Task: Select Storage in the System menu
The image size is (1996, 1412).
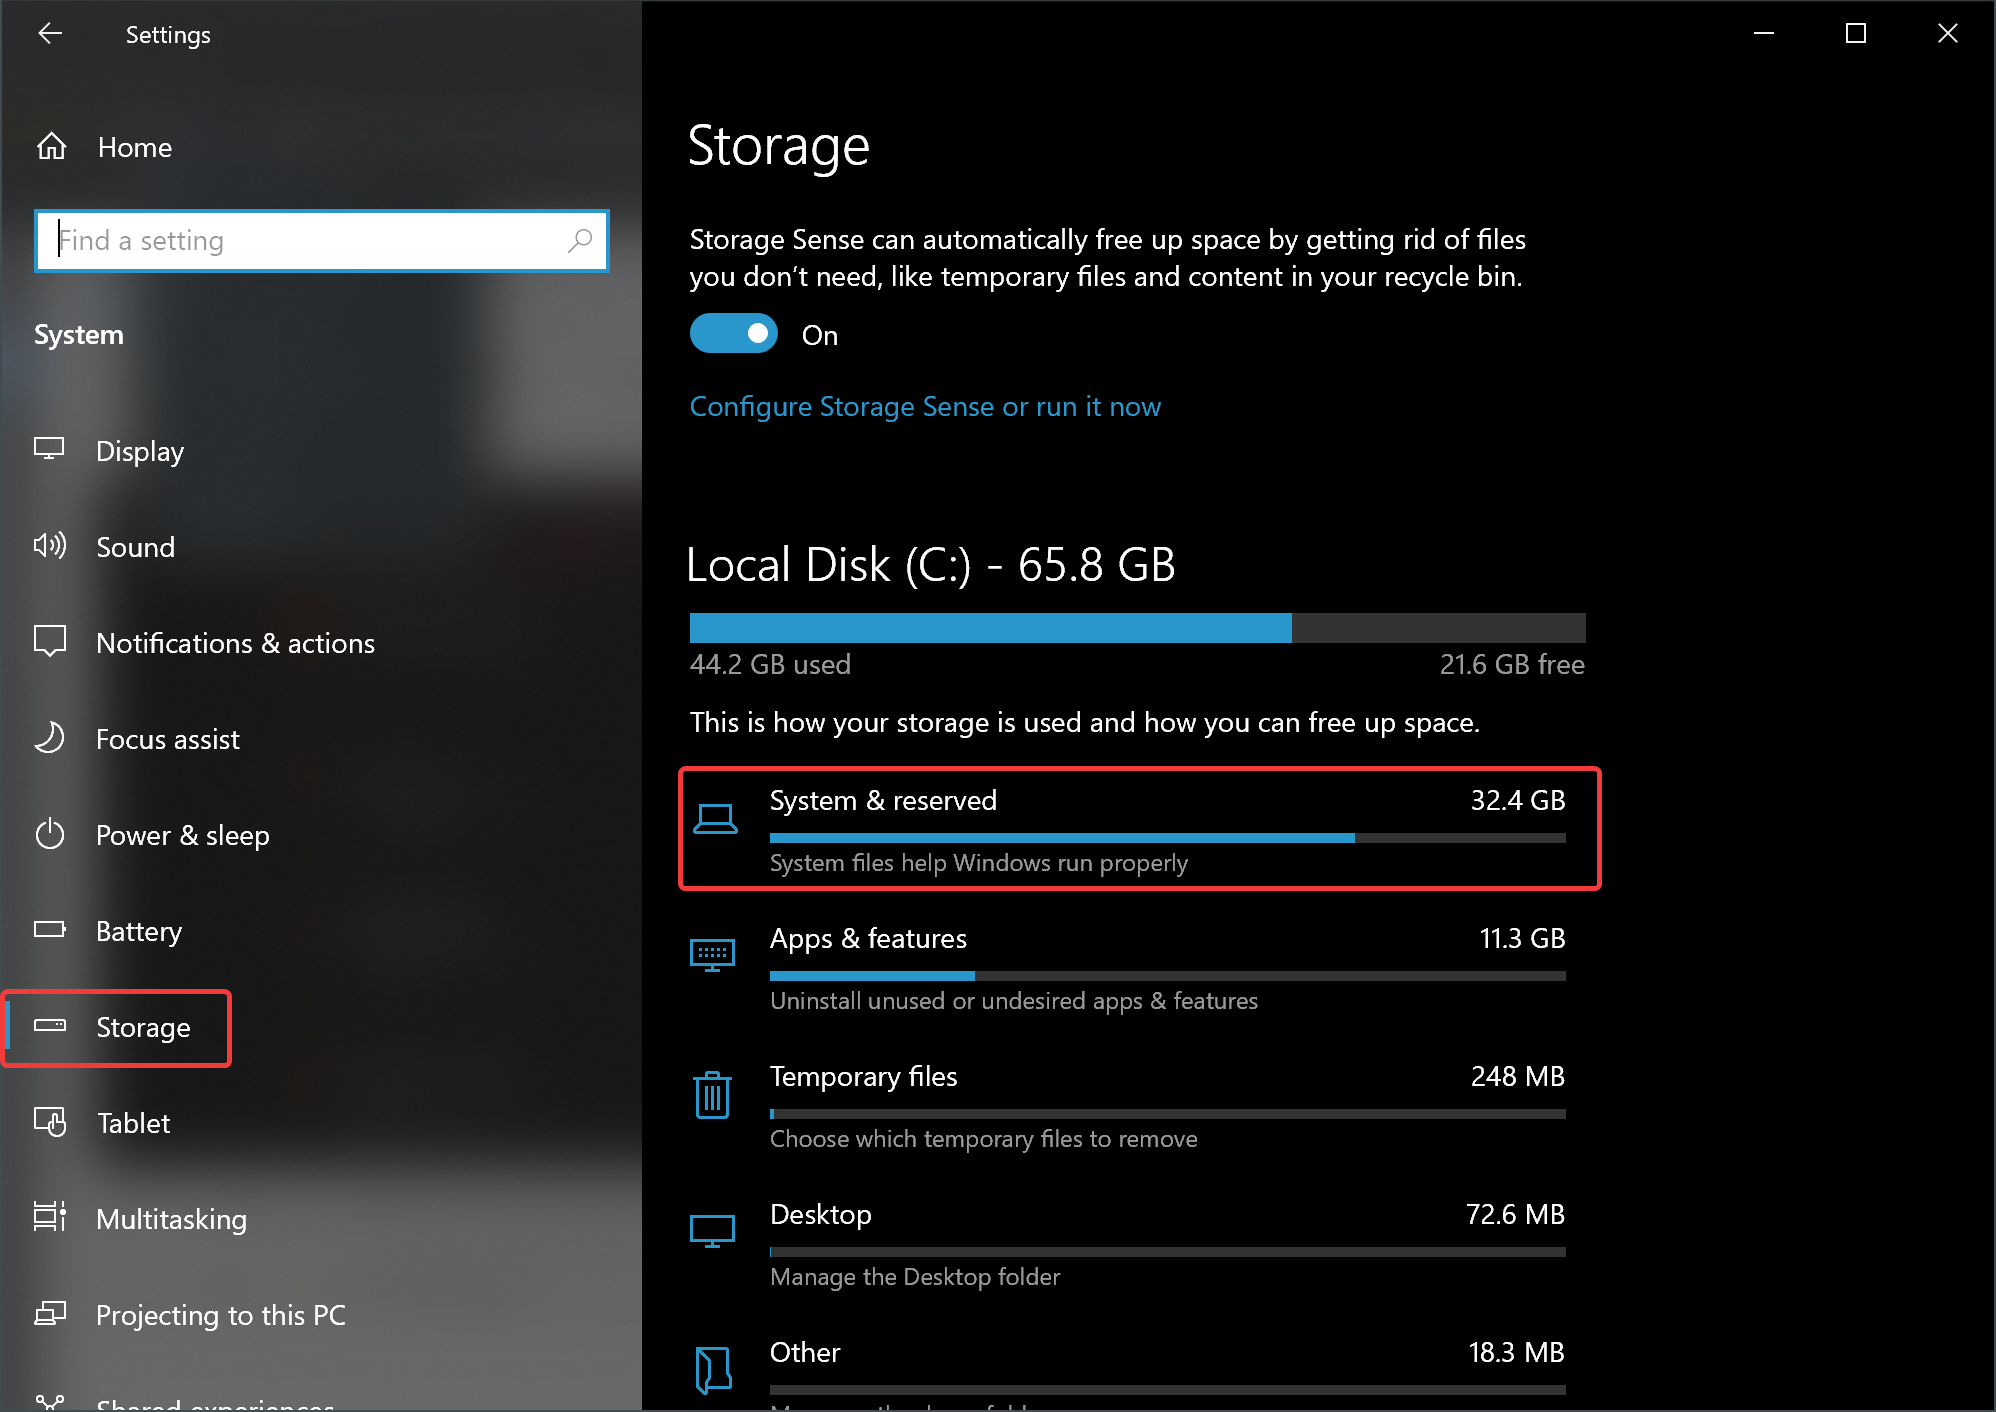Action: pos(143,1027)
